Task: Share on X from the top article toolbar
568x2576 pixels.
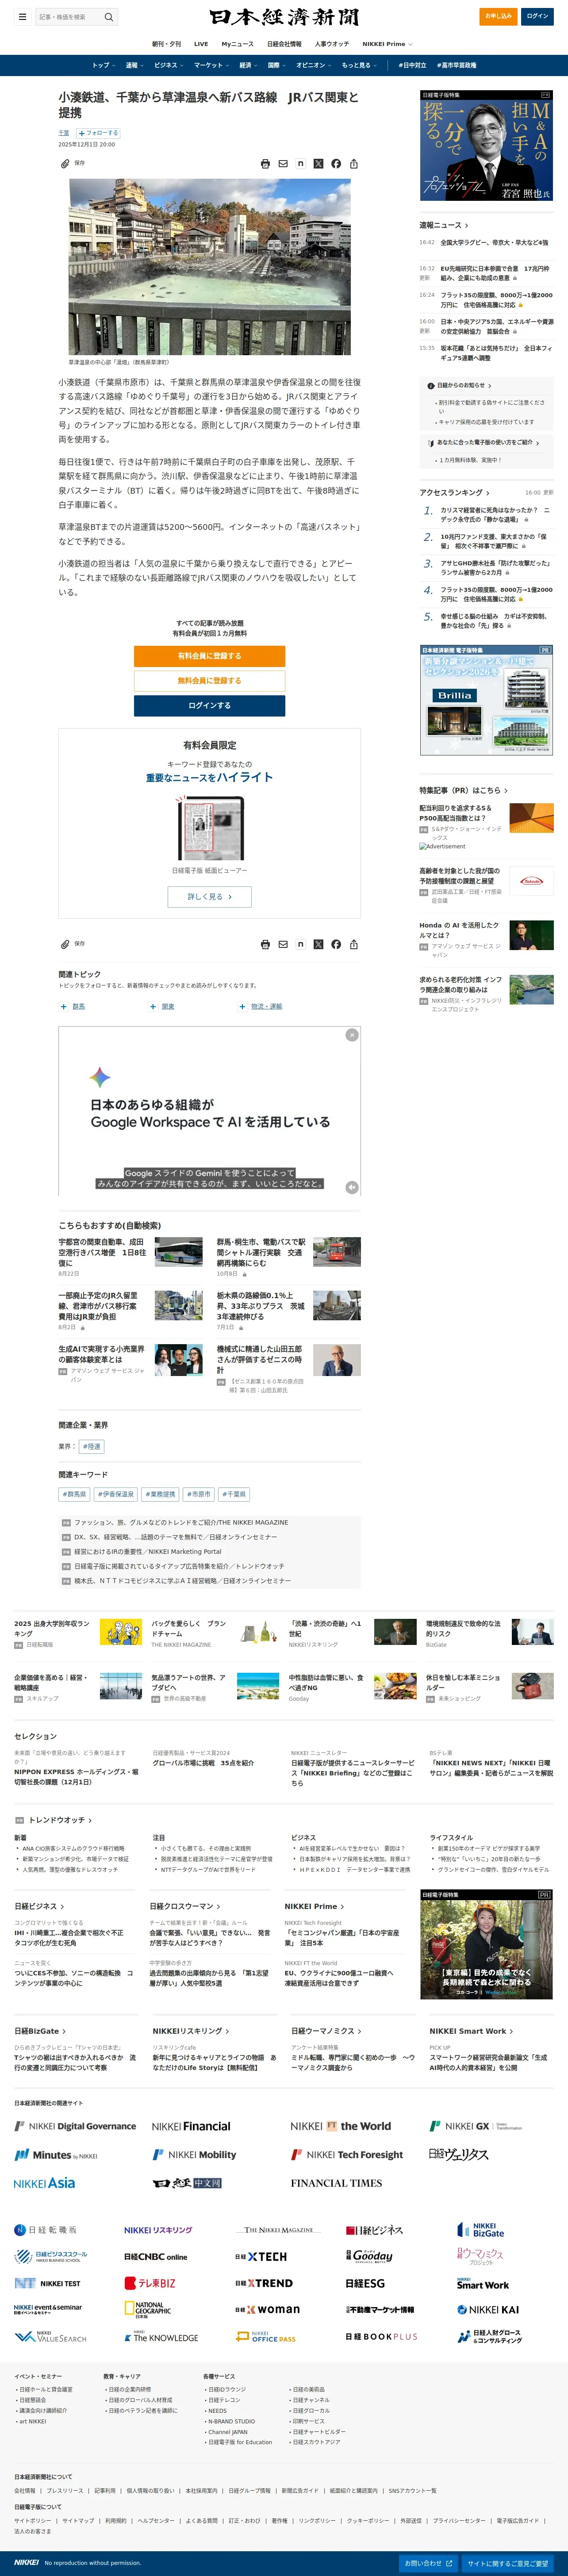Action: (318, 163)
